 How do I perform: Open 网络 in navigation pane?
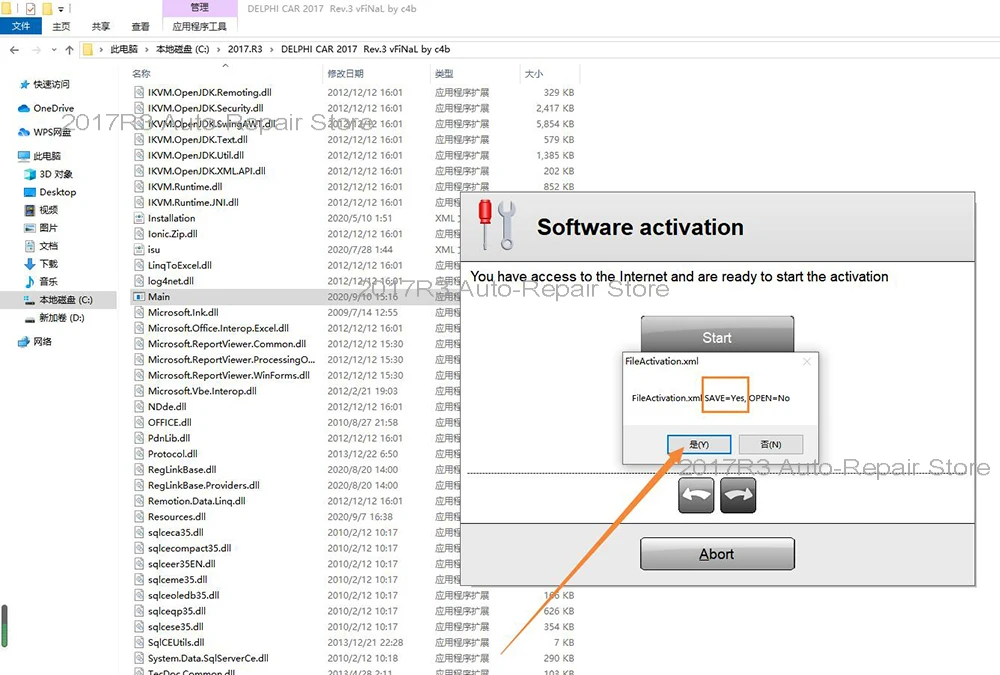click(x=35, y=341)
